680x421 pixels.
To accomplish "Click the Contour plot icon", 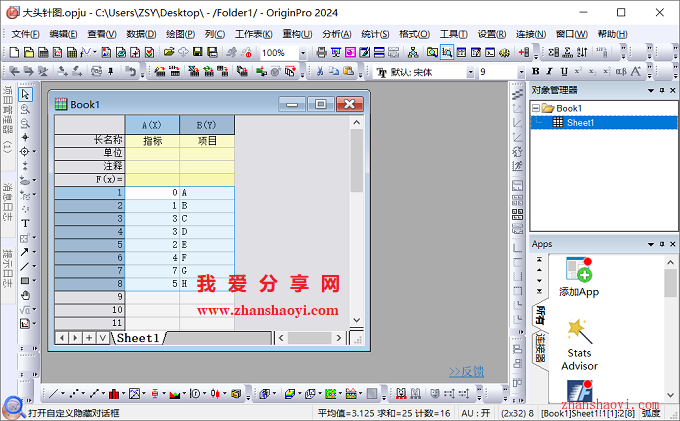I will [x=330, y=394].
